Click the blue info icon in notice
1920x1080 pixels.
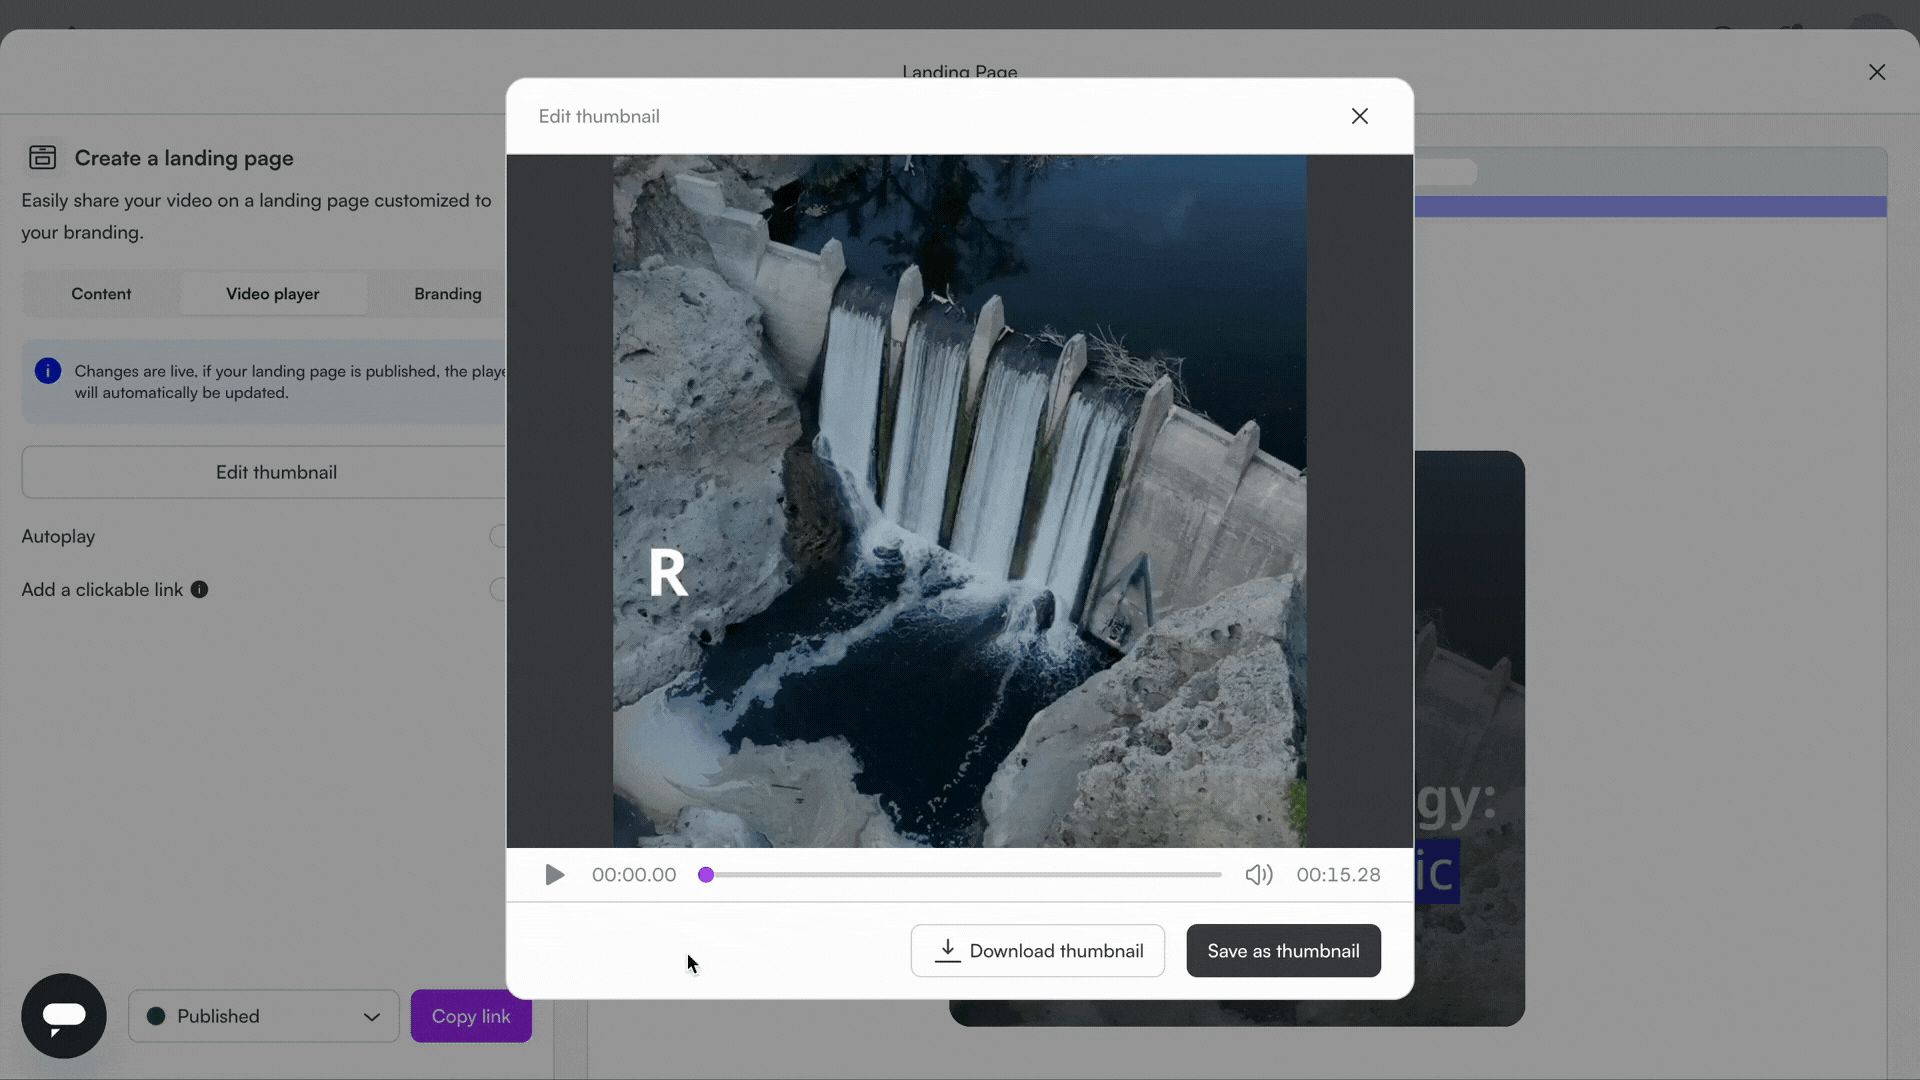[47, 371]
